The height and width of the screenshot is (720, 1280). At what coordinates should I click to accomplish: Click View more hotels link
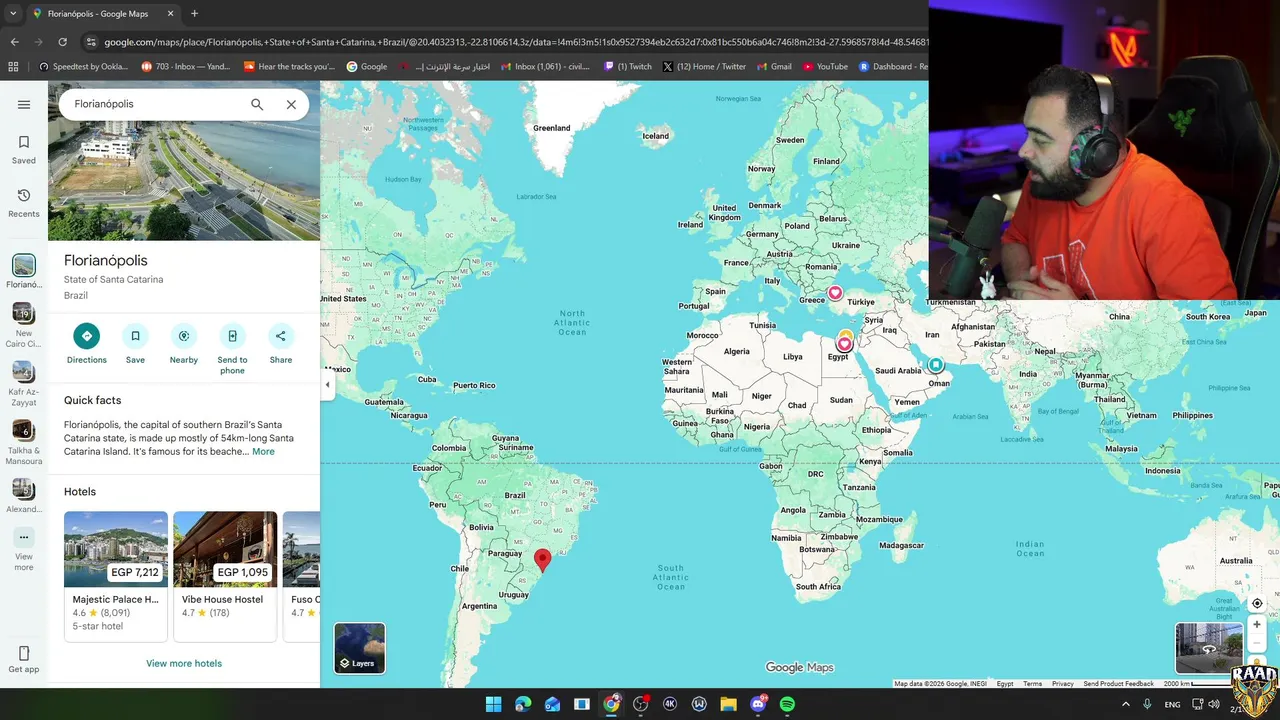[184, 663]
